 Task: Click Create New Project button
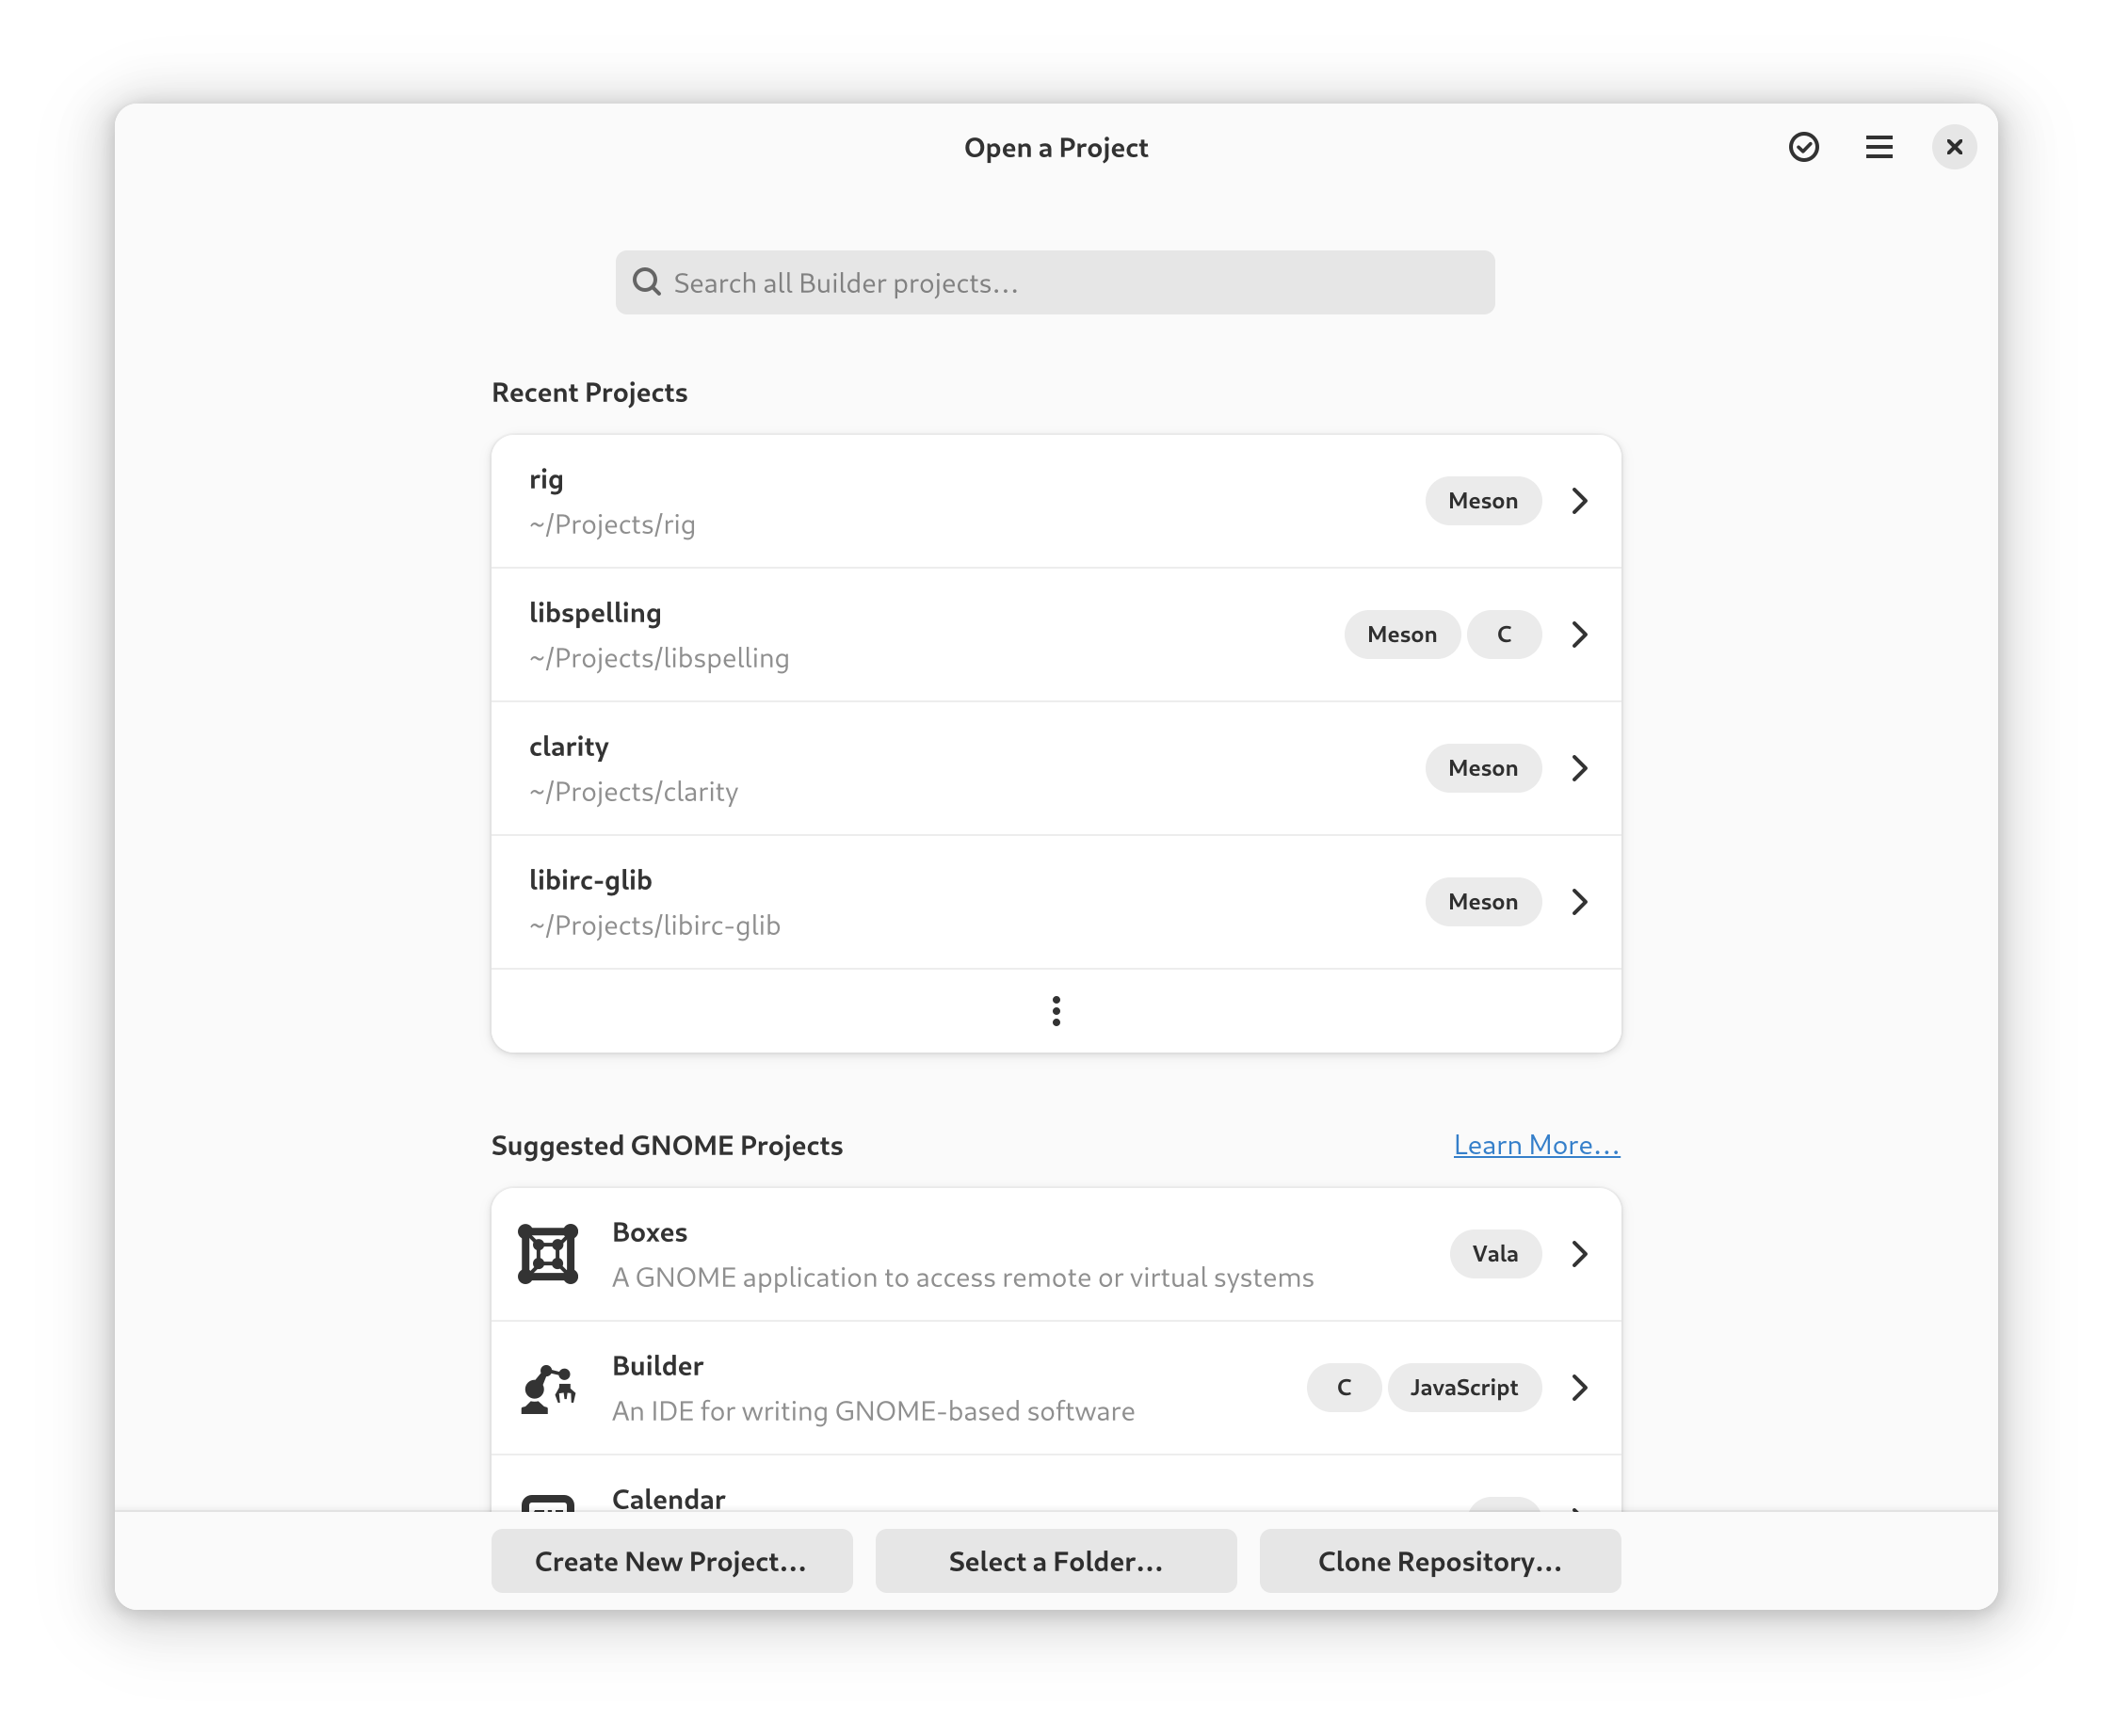coord(671,1560)
